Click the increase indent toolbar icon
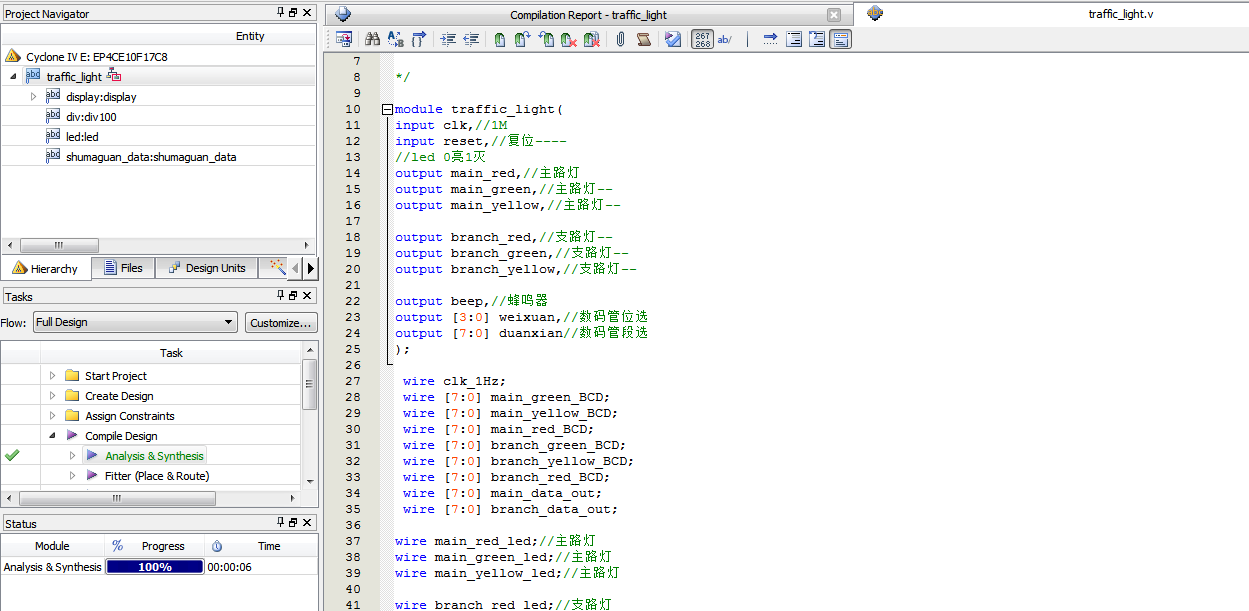The width and height of the screenshot is (1249, 611). point(448,40)
